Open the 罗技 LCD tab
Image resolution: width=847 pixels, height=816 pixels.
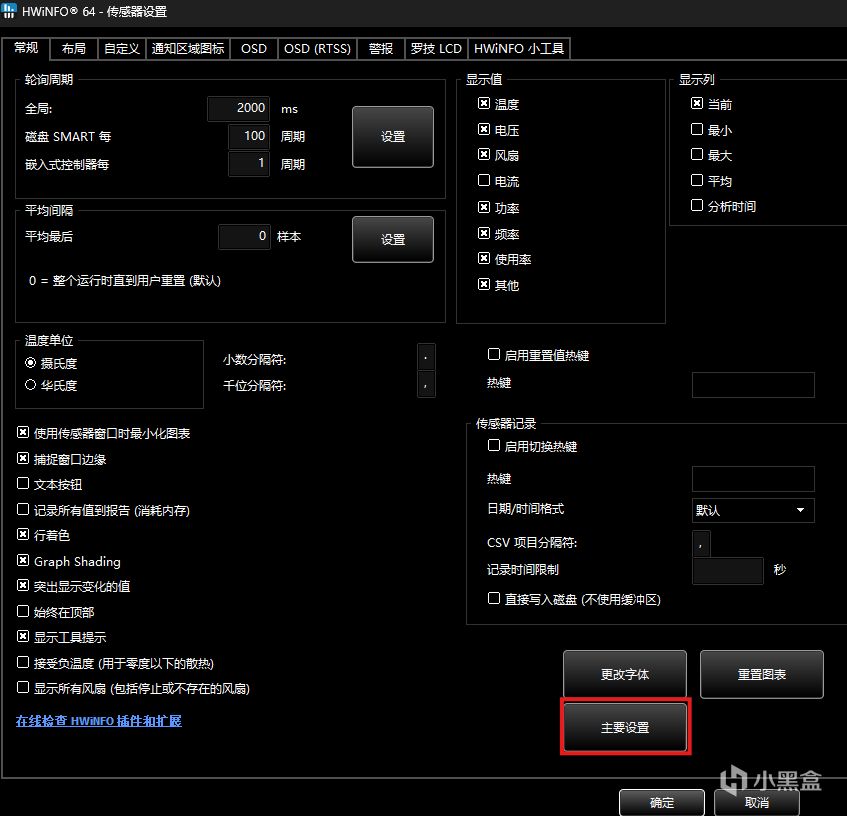click(x=436, y=49)
